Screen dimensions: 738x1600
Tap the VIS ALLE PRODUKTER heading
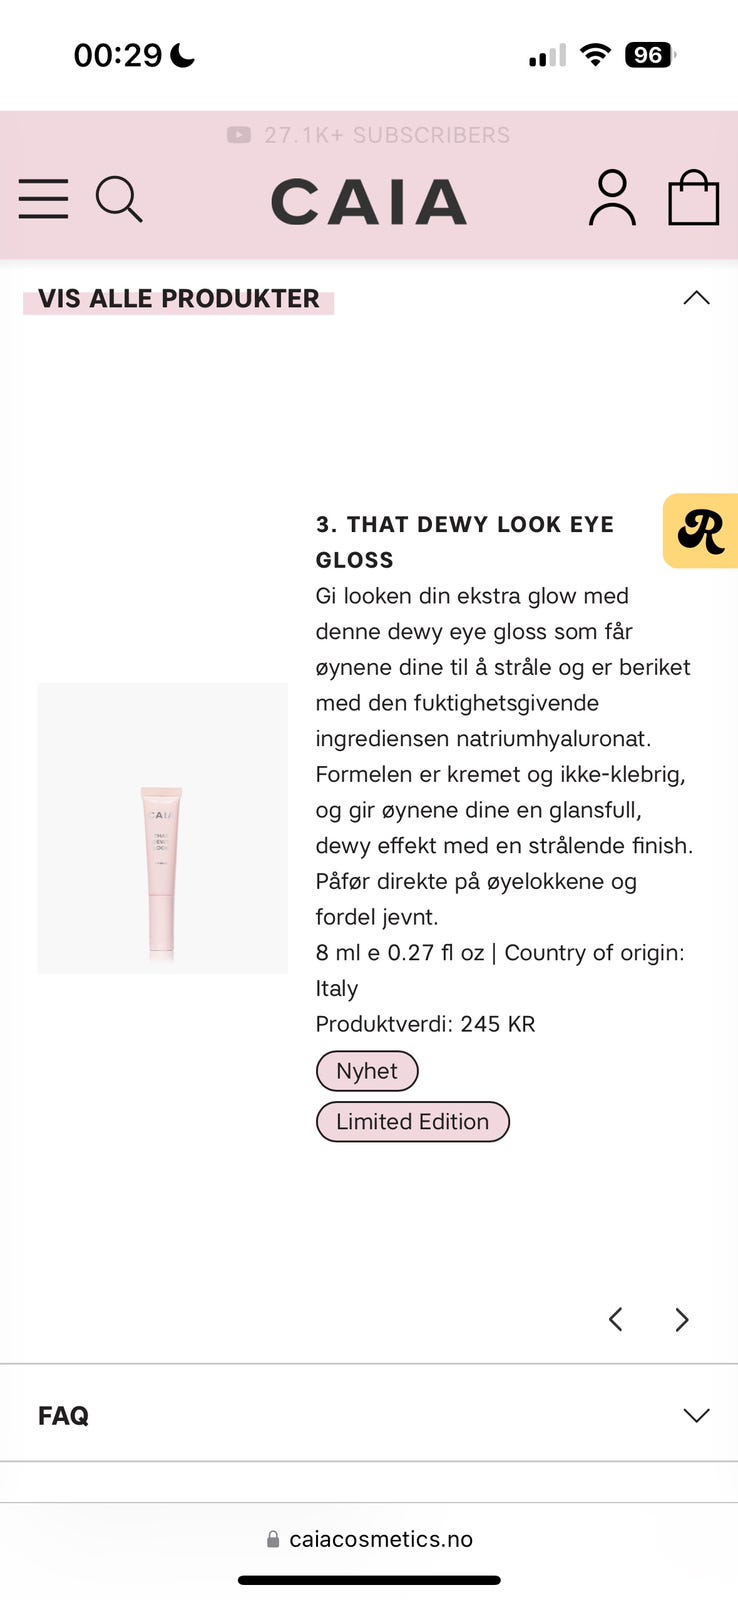point(179,299)
